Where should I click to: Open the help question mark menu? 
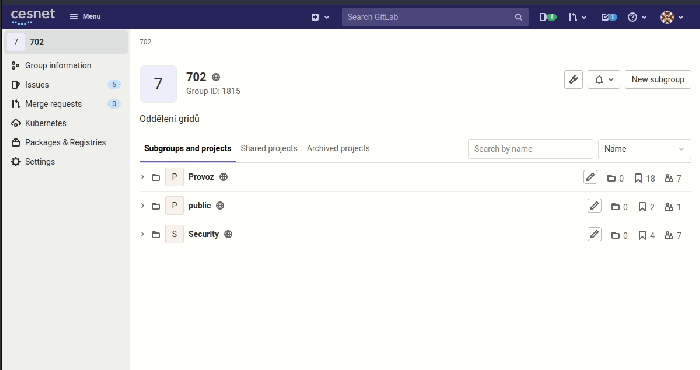click(x=637, y=17)
